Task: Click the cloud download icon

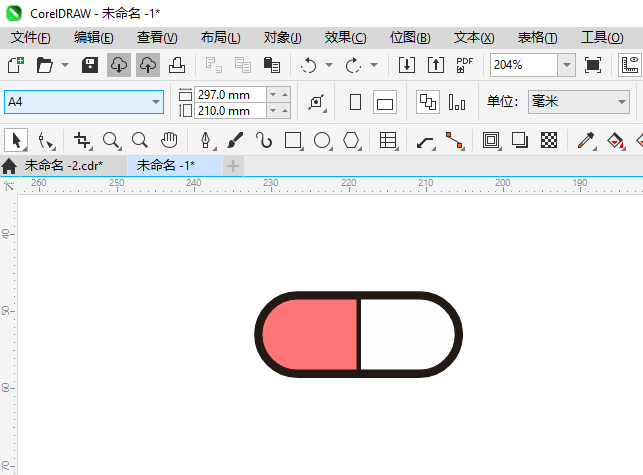Action: click(x=119, y=65)
